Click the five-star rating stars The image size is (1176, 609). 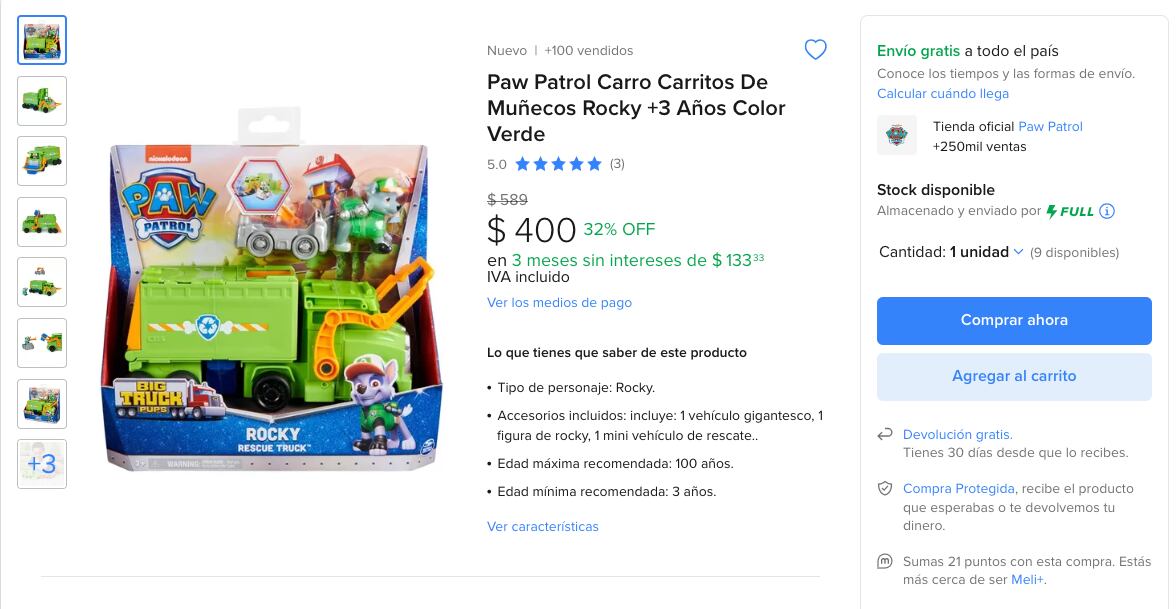click(560, 164)
